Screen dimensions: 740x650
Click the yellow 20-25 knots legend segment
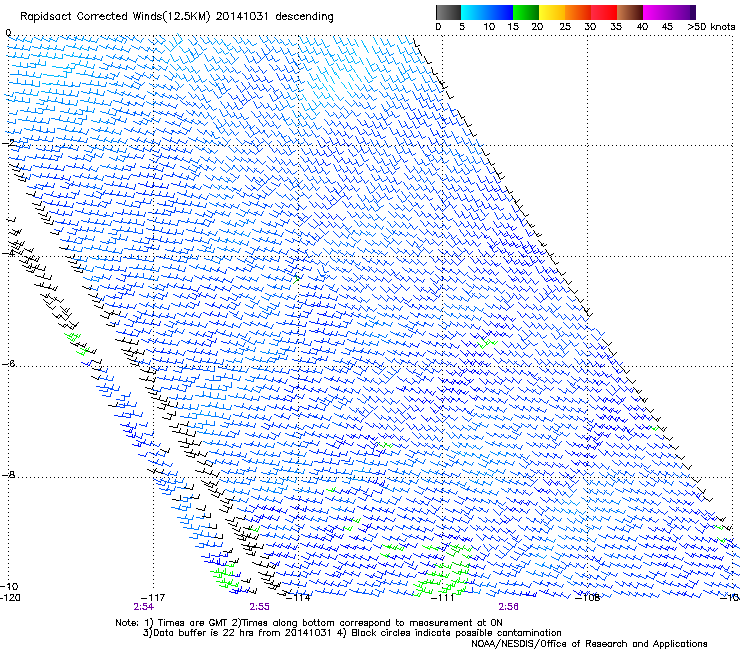click(x=552, y=12)
